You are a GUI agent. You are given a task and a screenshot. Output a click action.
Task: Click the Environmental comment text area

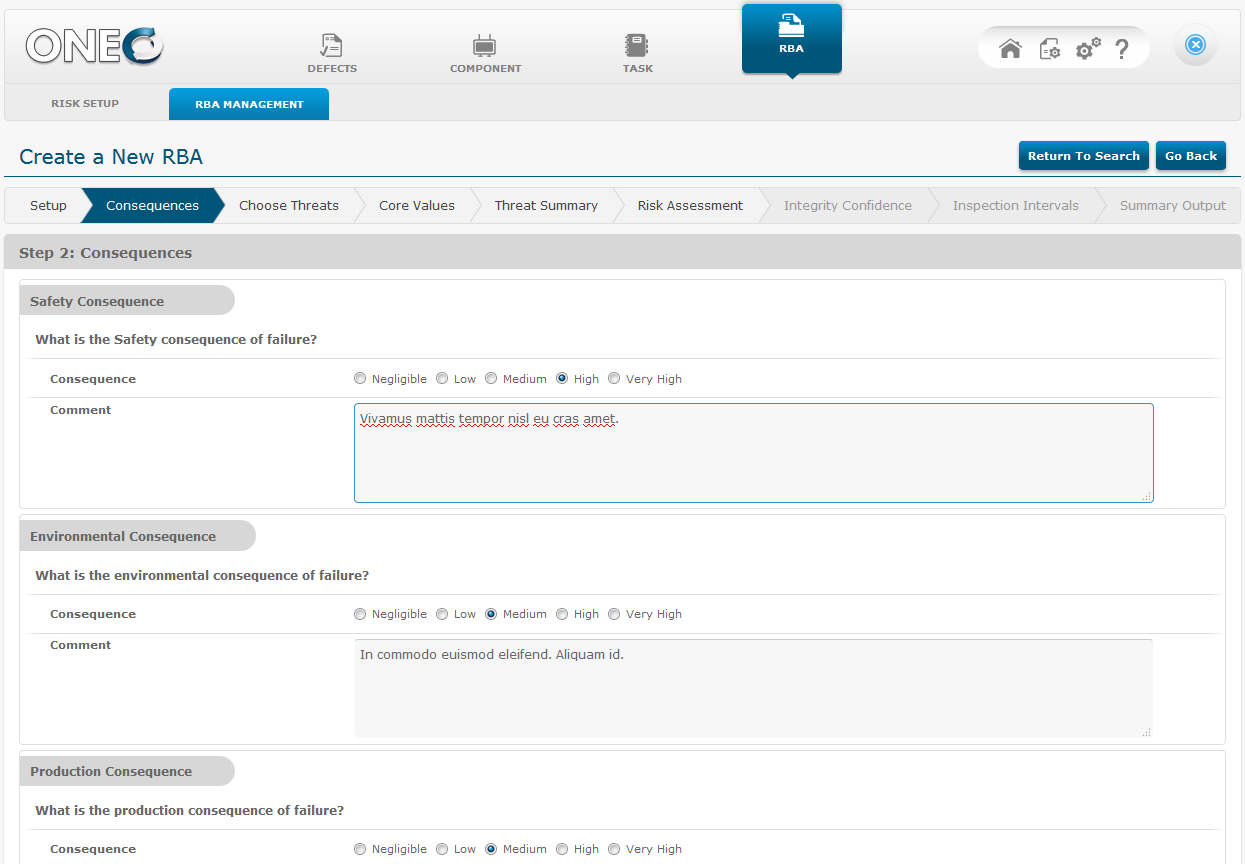pyautogui.click(x=753, y=689)
